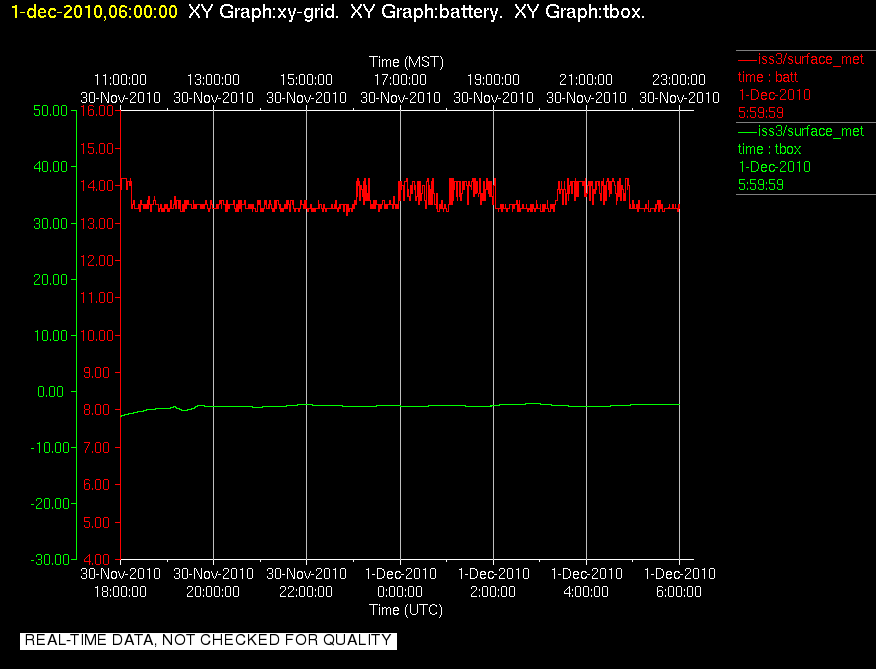Click the REAL-TIME DATA quality notice banner
This screenshot has width=876, height=669.
click(208, 640)
